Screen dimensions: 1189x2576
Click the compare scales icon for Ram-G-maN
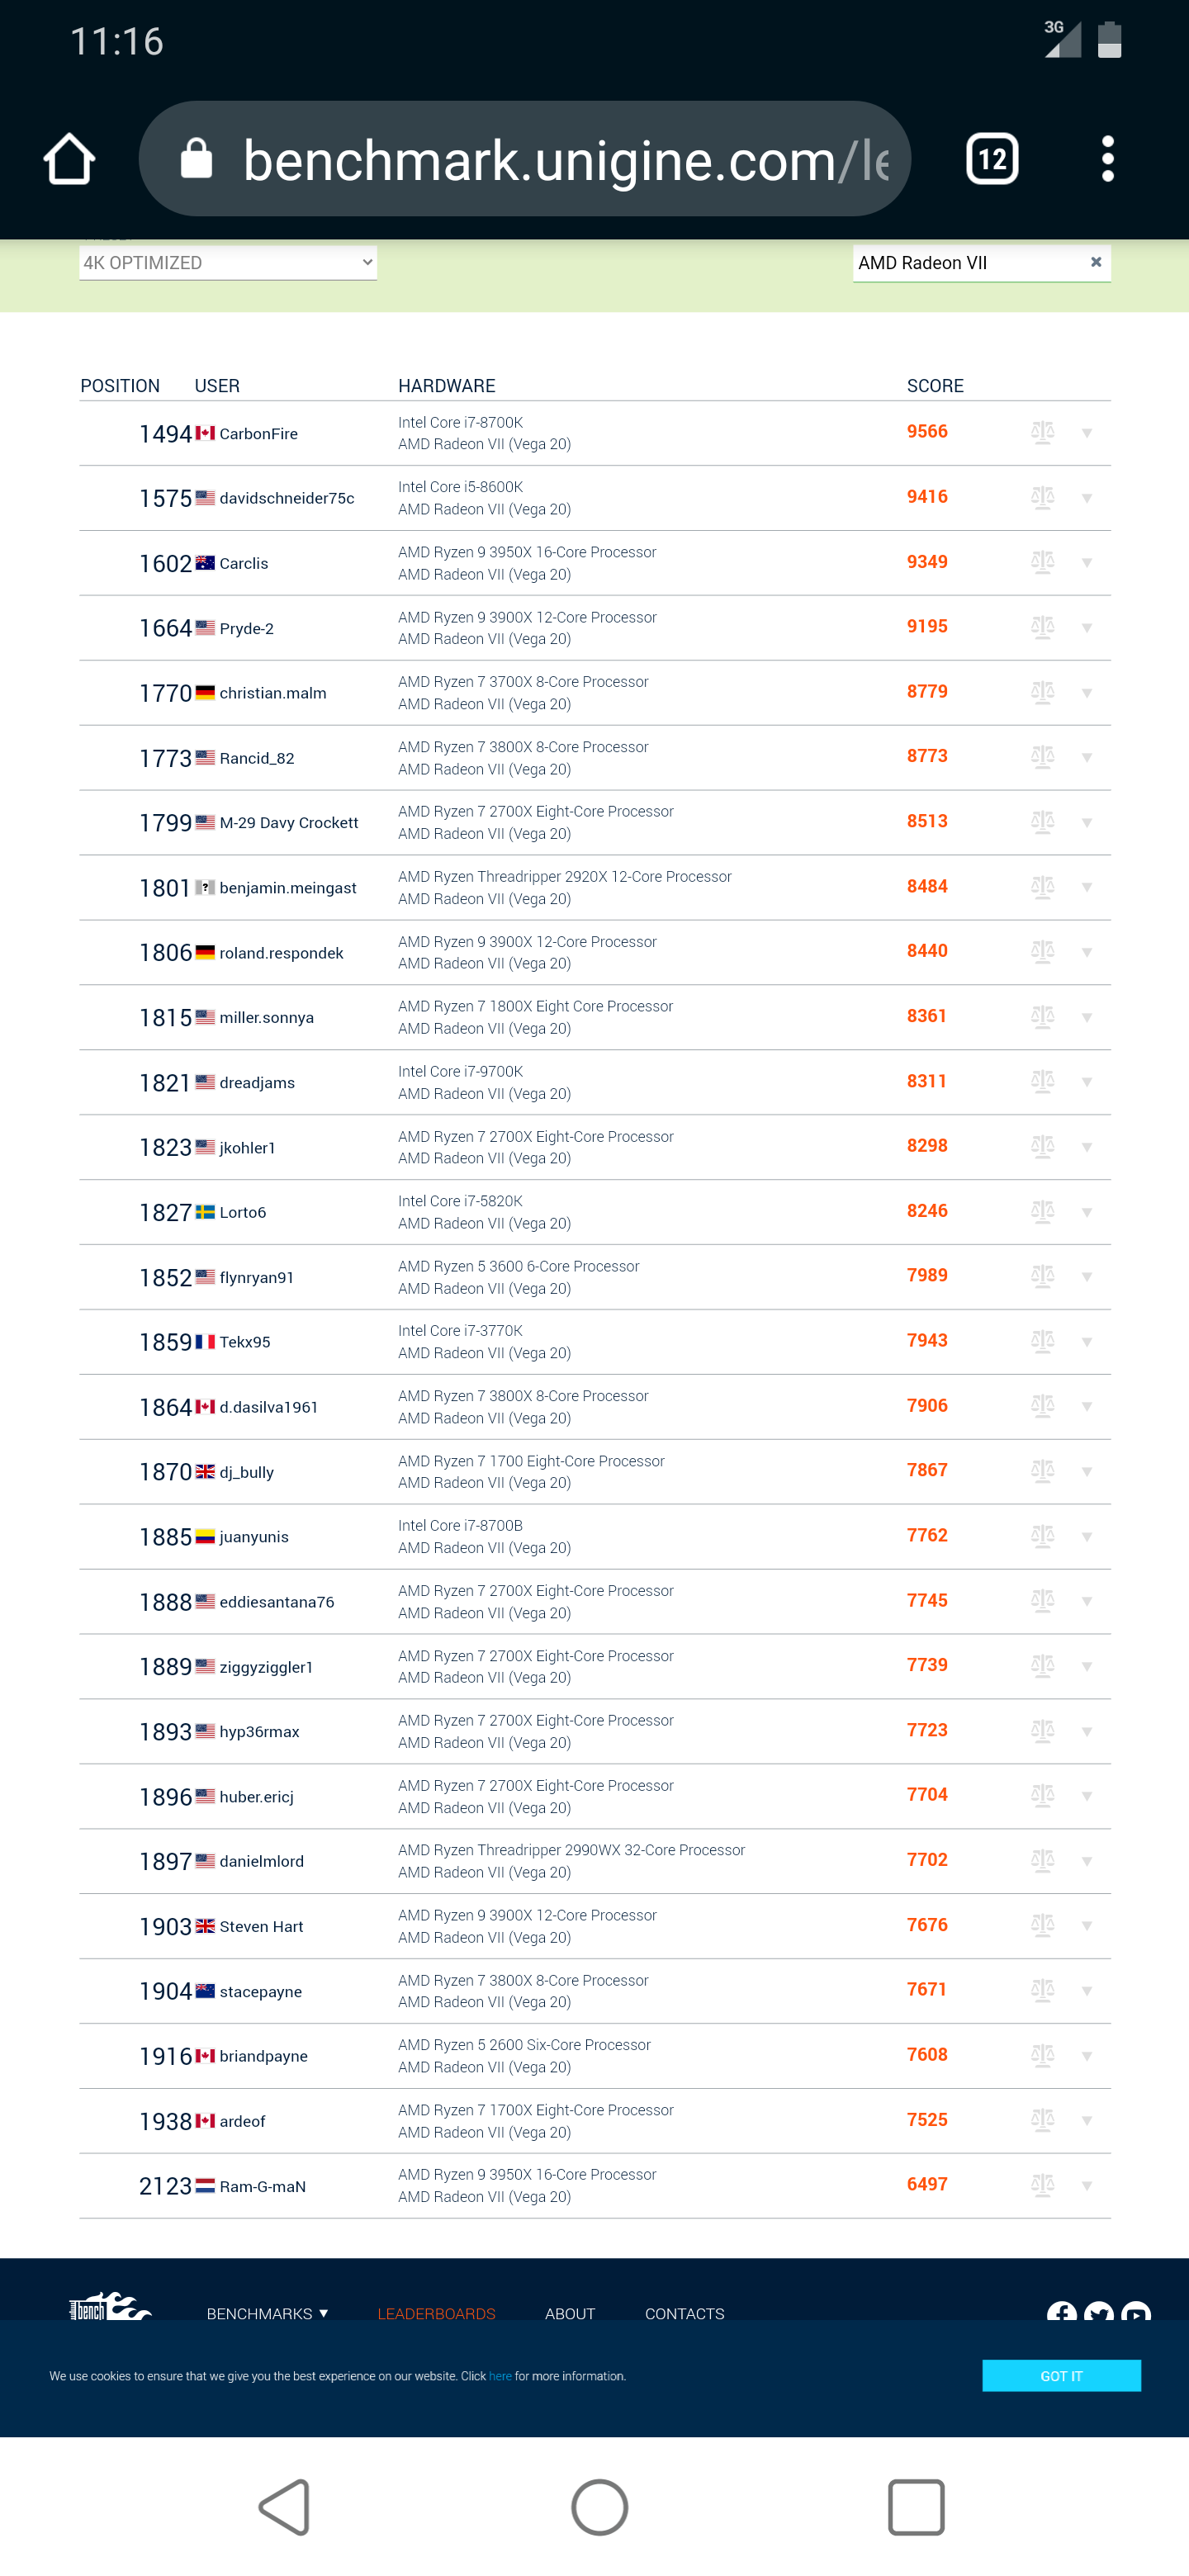click(1042, 2185)
